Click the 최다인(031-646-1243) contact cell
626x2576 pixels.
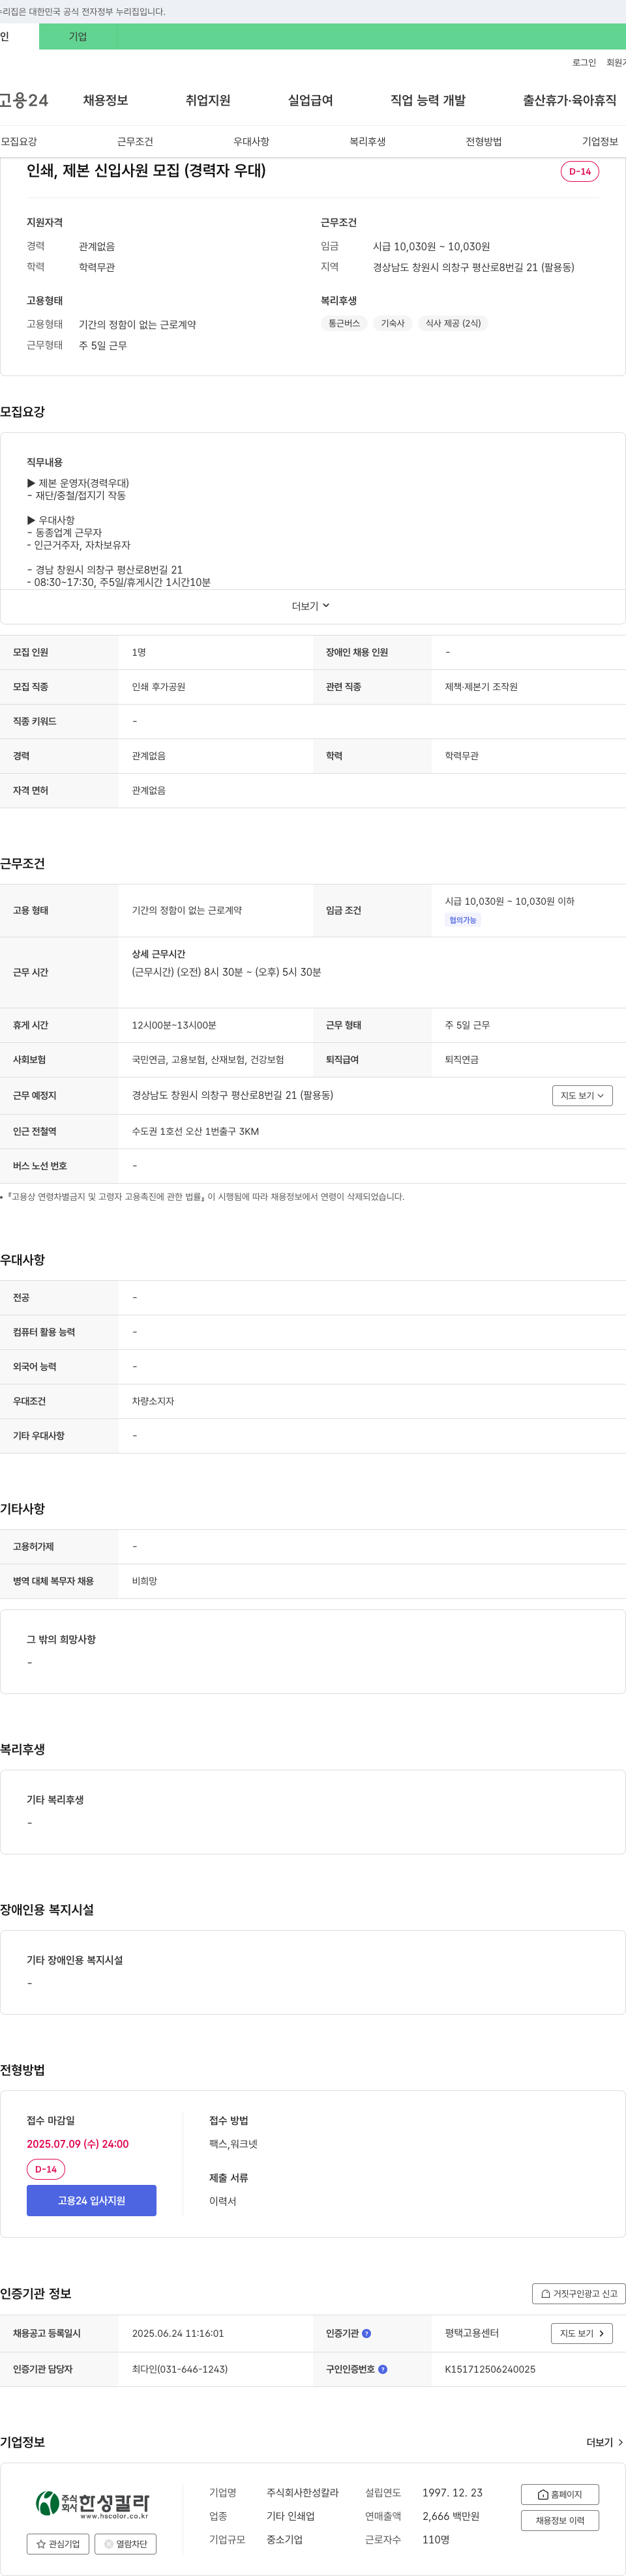tap(180, 2369)
